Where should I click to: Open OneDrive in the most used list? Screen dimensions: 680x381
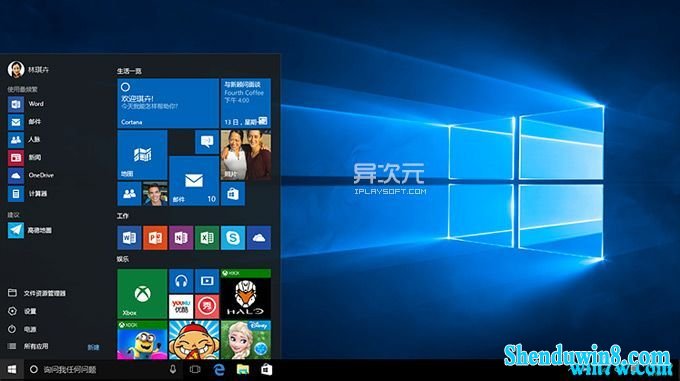[x=31, y=176]
